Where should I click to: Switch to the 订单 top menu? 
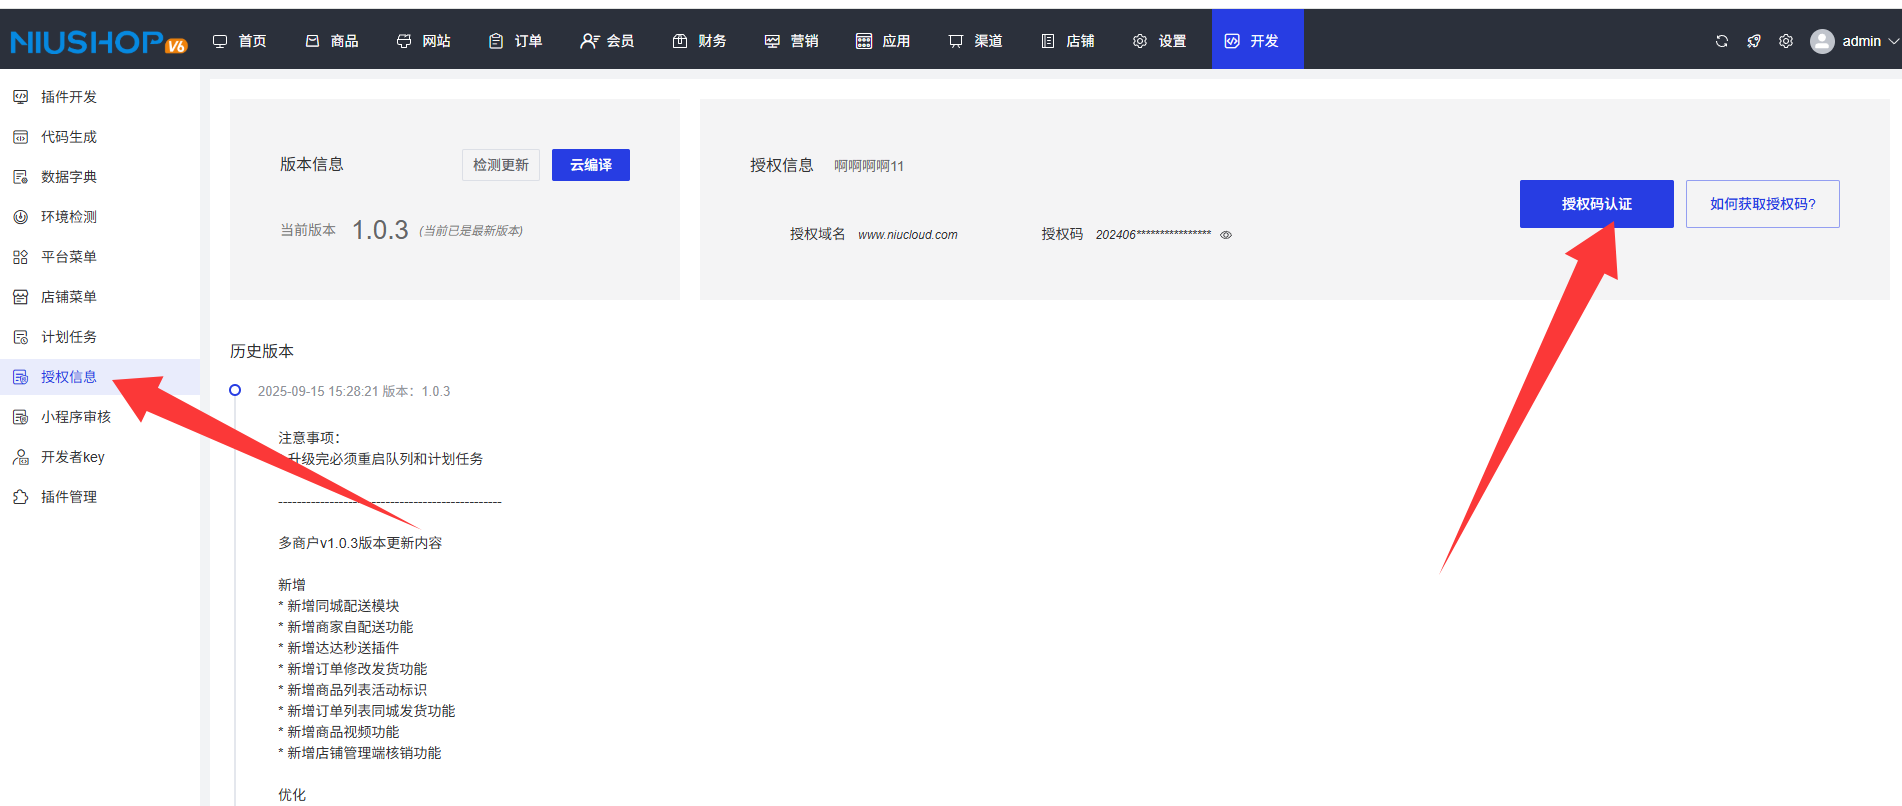coord(516,41)
